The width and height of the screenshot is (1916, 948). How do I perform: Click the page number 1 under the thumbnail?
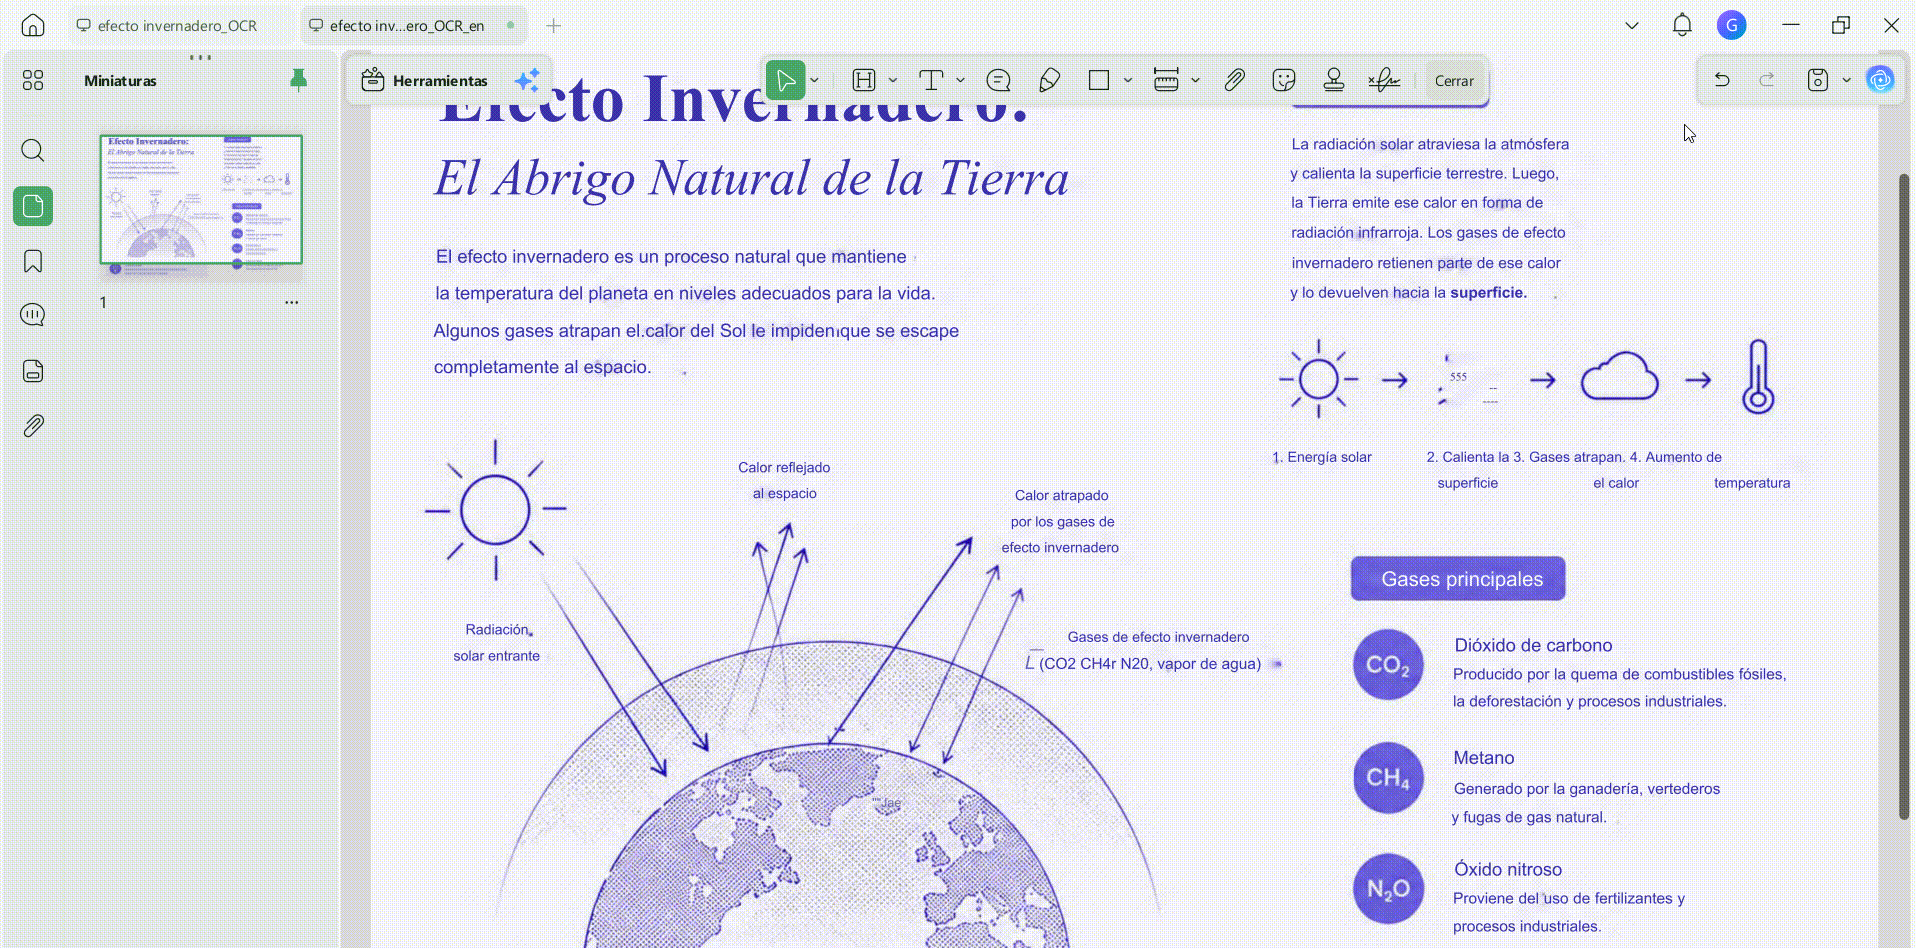click(x=103, y=302)
